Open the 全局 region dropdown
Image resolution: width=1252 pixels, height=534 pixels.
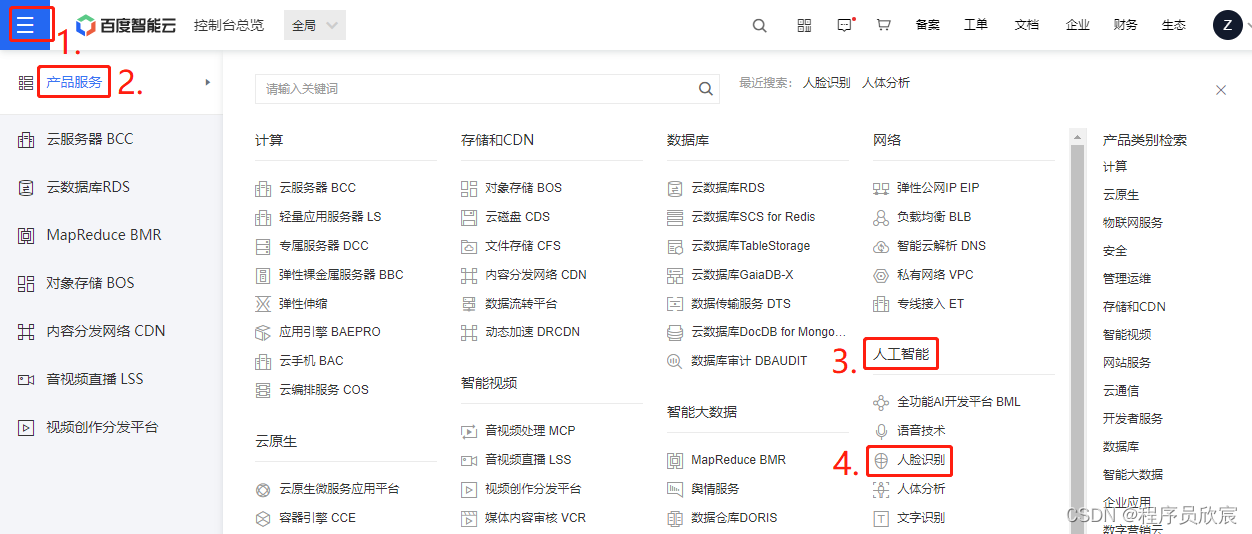coord(315,25)
